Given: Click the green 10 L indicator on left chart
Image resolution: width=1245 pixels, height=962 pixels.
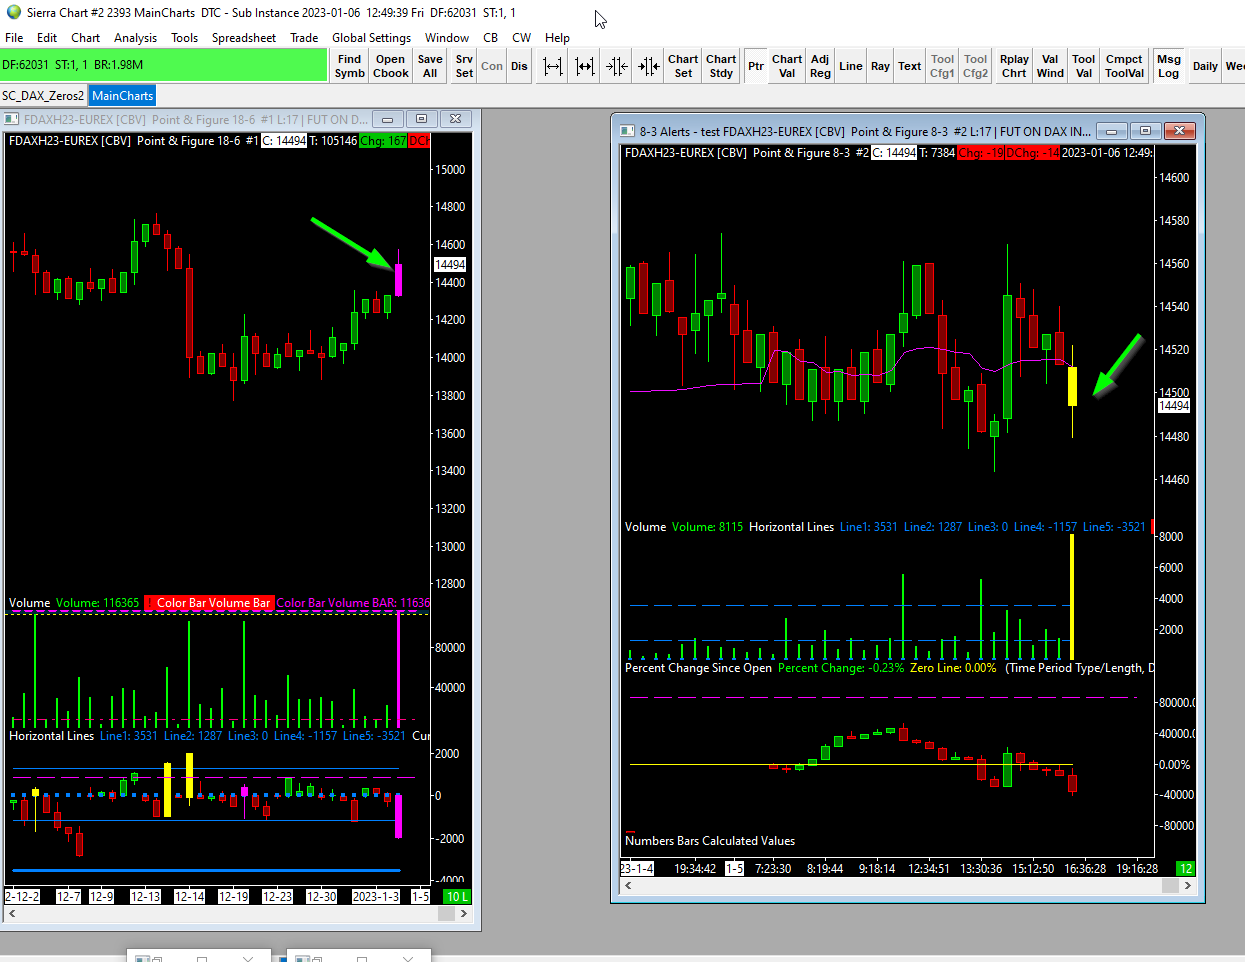Looking at the screenshot, I should [x=457, y=896].
